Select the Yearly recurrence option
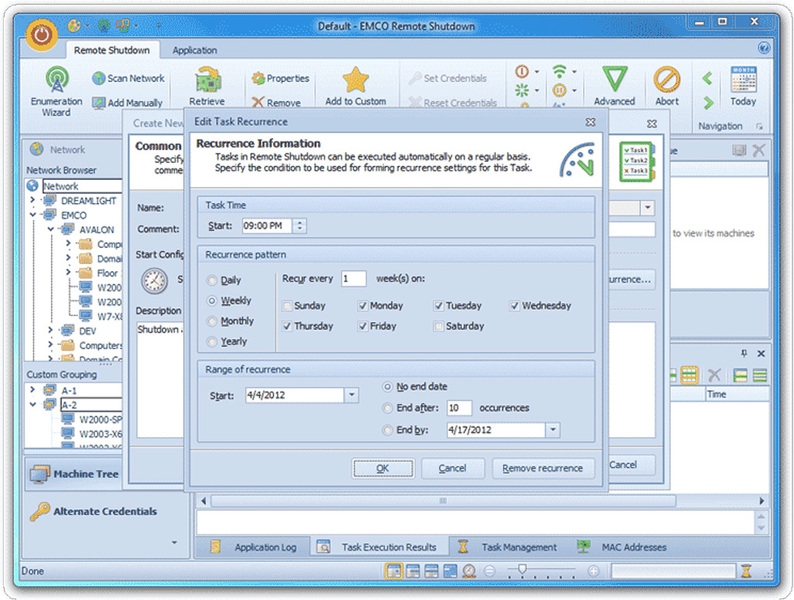The height and width of the screenshot is (600, 794). [227, 342]
